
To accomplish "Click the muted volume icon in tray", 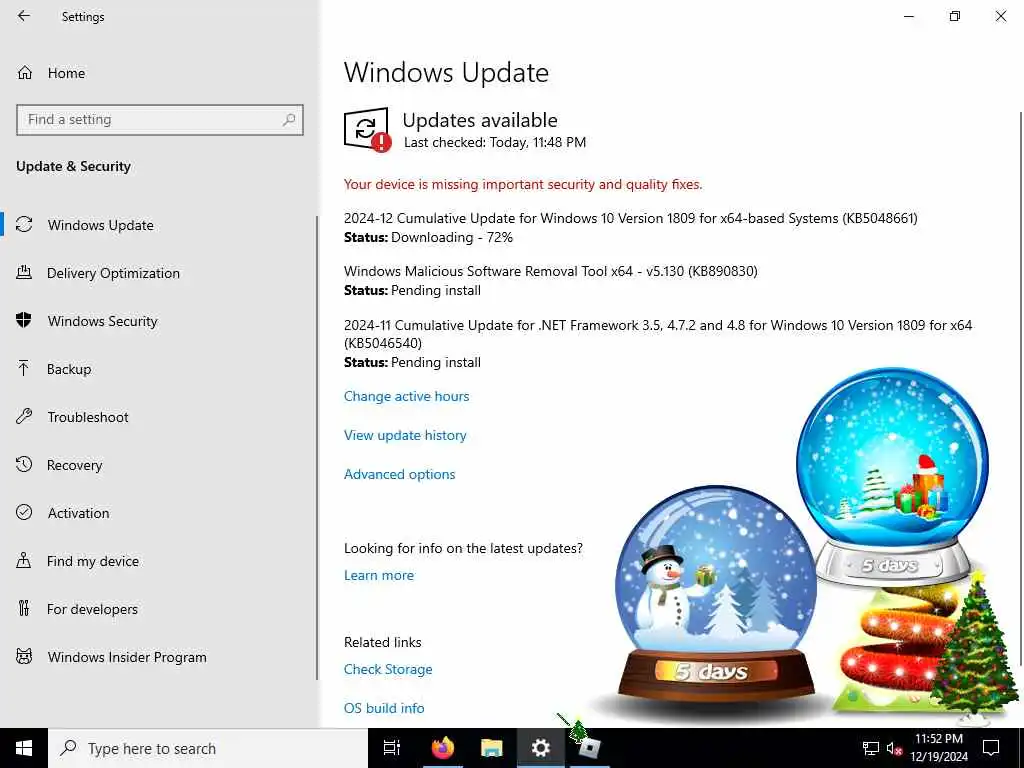I will pos(894,748).
